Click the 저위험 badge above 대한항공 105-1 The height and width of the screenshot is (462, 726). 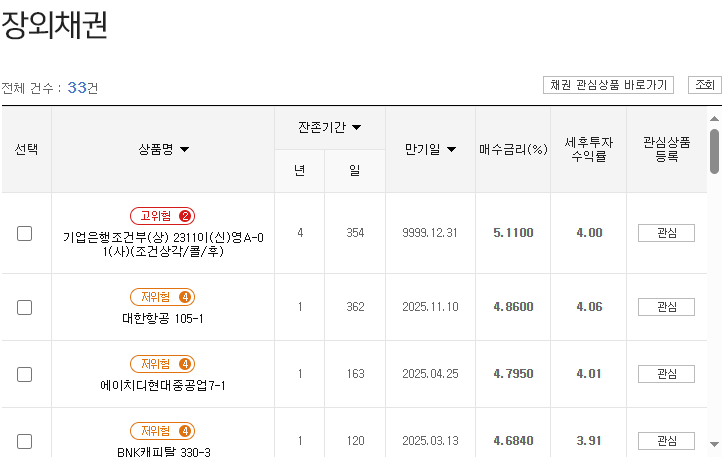tap(162, 297)
